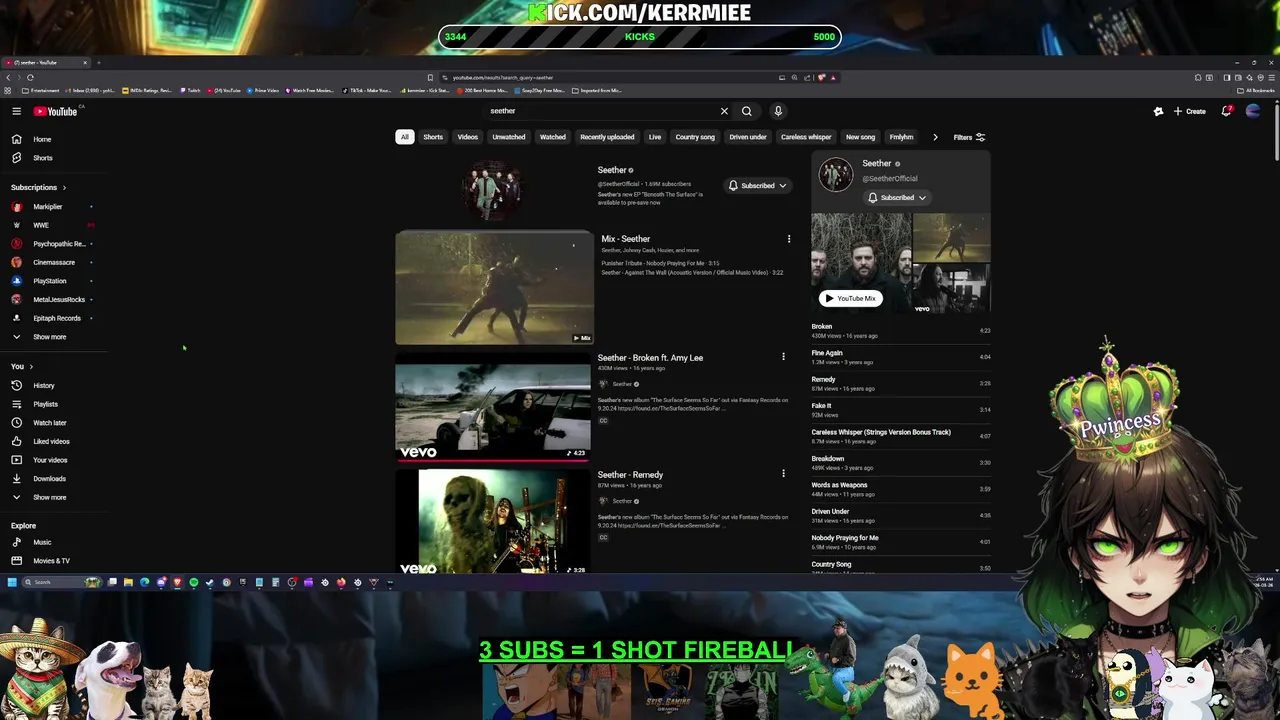Screen dimensions: 1280x720
Task: Click the browser reload button
Action: pos(30,77)
